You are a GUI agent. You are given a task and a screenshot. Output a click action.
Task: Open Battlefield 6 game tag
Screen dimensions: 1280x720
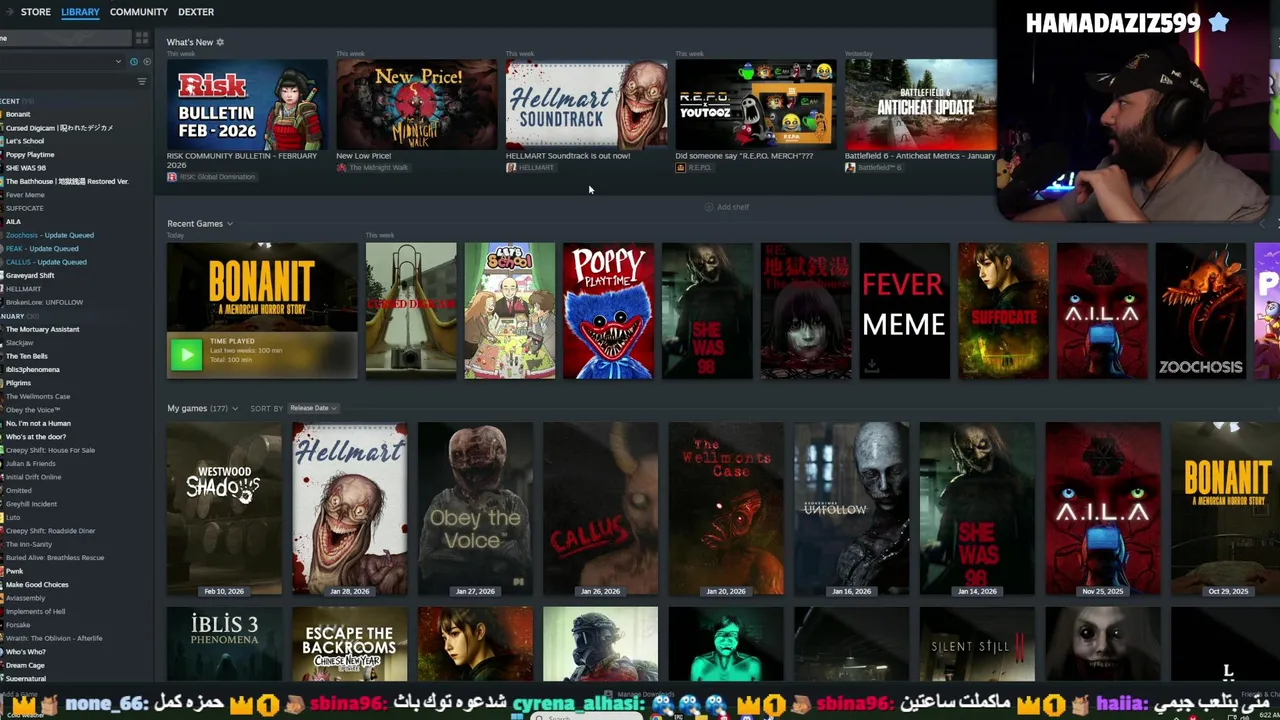873,168
